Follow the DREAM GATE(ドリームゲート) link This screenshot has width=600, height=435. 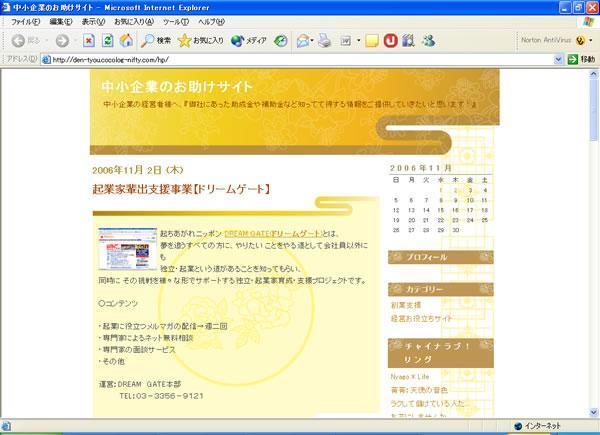click(273, 234)
